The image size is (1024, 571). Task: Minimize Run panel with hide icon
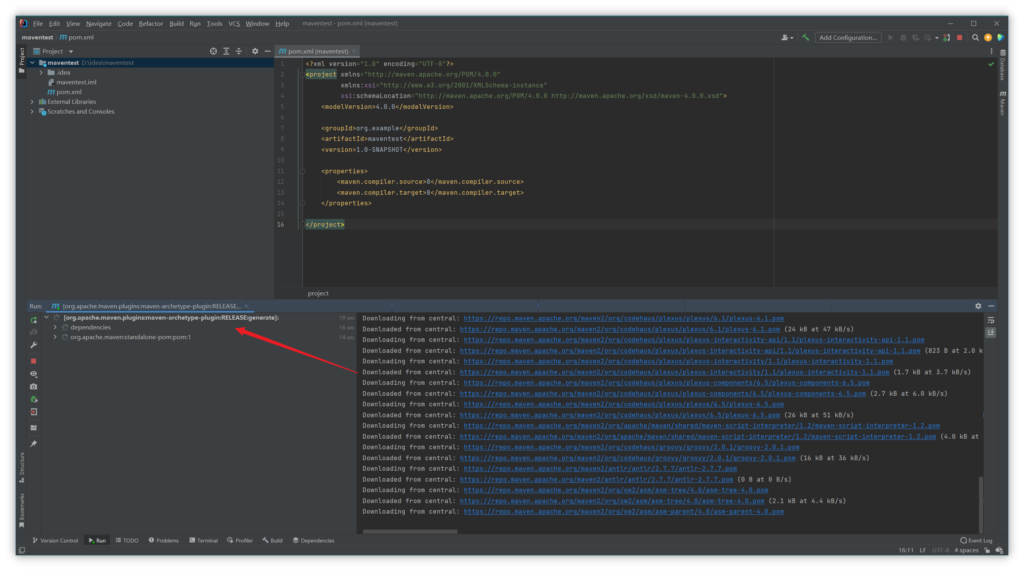991,306
